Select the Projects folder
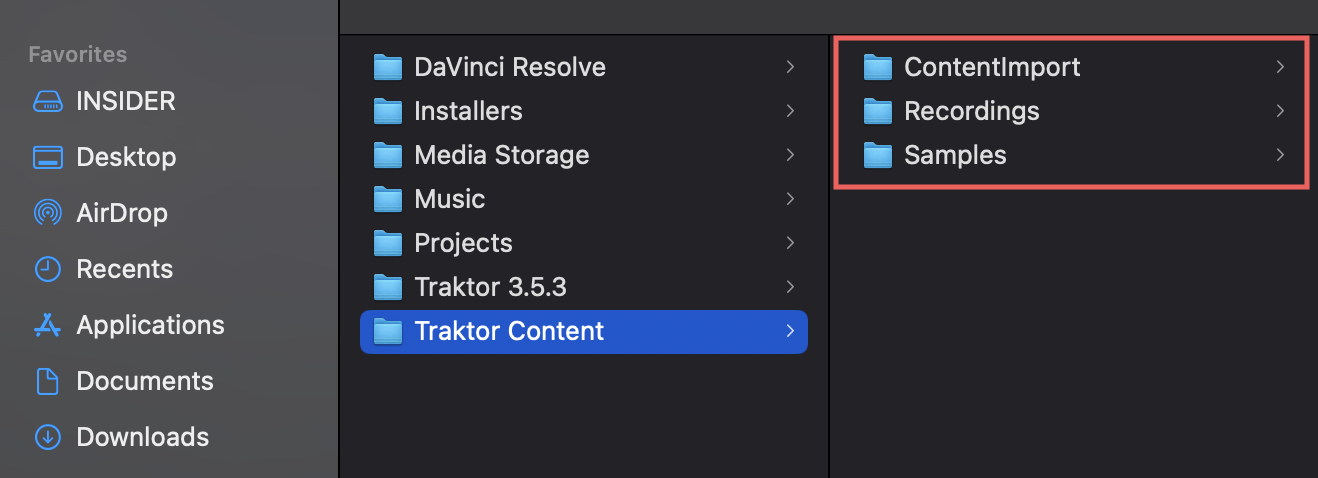The height and width of the screenshot is (478, 1318). (x=584, y=243)
